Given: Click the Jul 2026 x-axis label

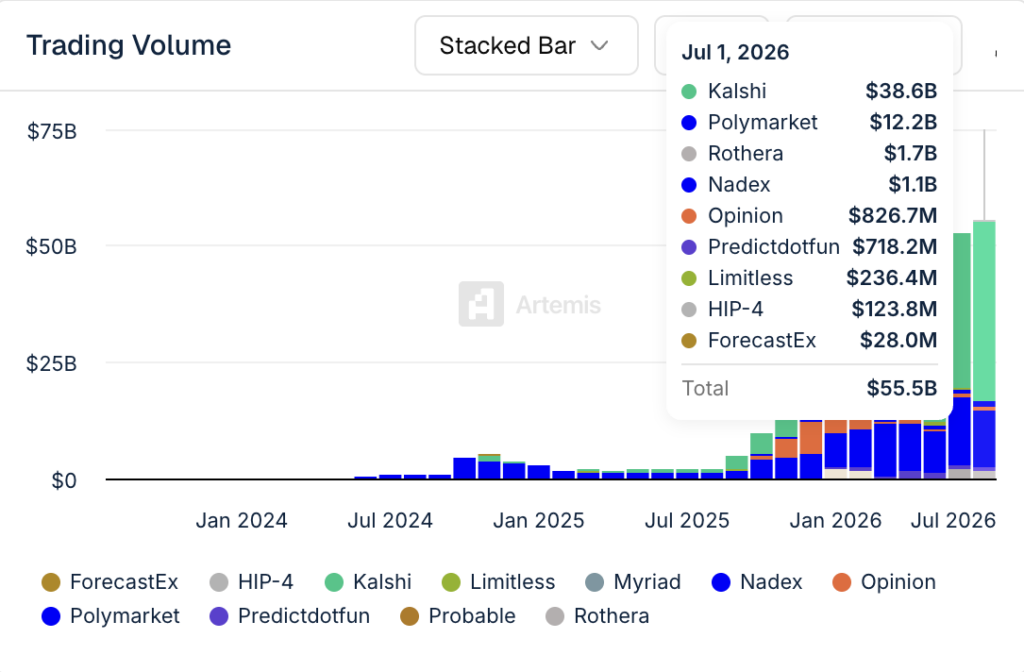Looking at the screenshot, I should pyautogui.click(x=953, y=520).
